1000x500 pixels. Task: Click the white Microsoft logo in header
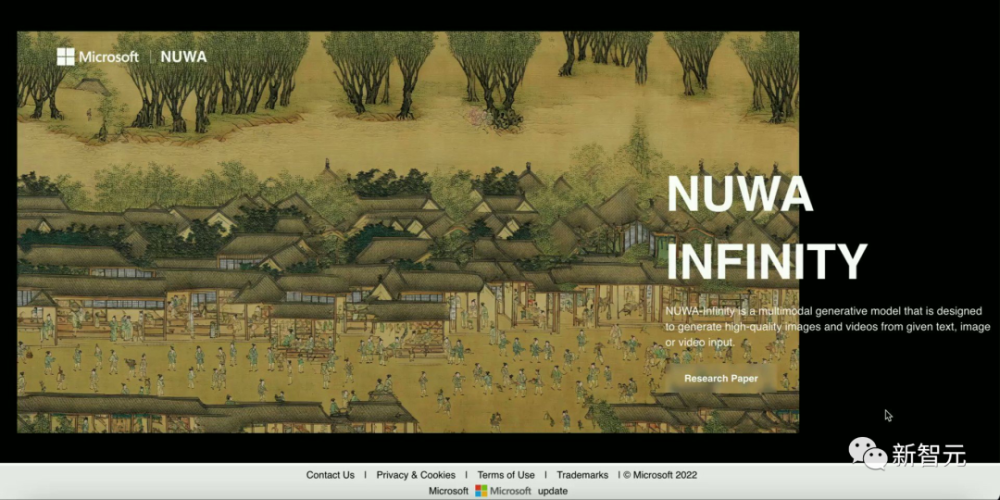pyautogui.click(x=65, y=57)
